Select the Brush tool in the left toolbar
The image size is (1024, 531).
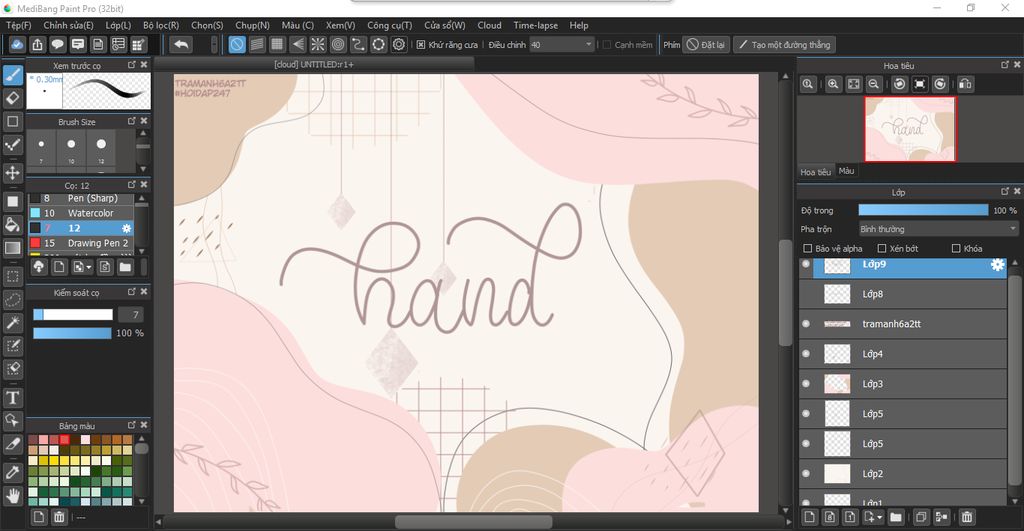[x=12, y=75]
